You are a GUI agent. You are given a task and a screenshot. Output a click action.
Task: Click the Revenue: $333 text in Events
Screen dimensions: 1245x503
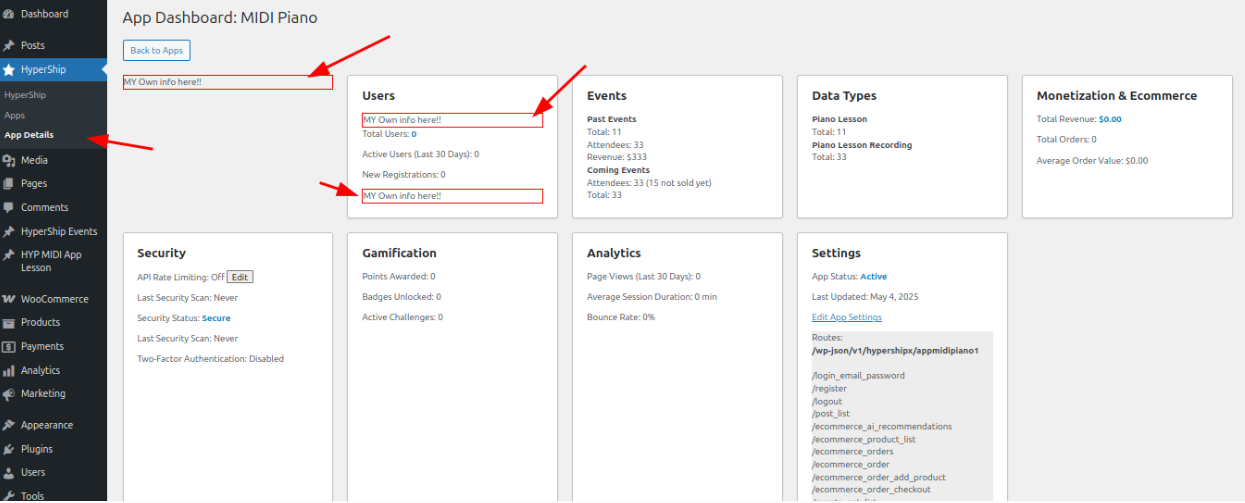617,157
